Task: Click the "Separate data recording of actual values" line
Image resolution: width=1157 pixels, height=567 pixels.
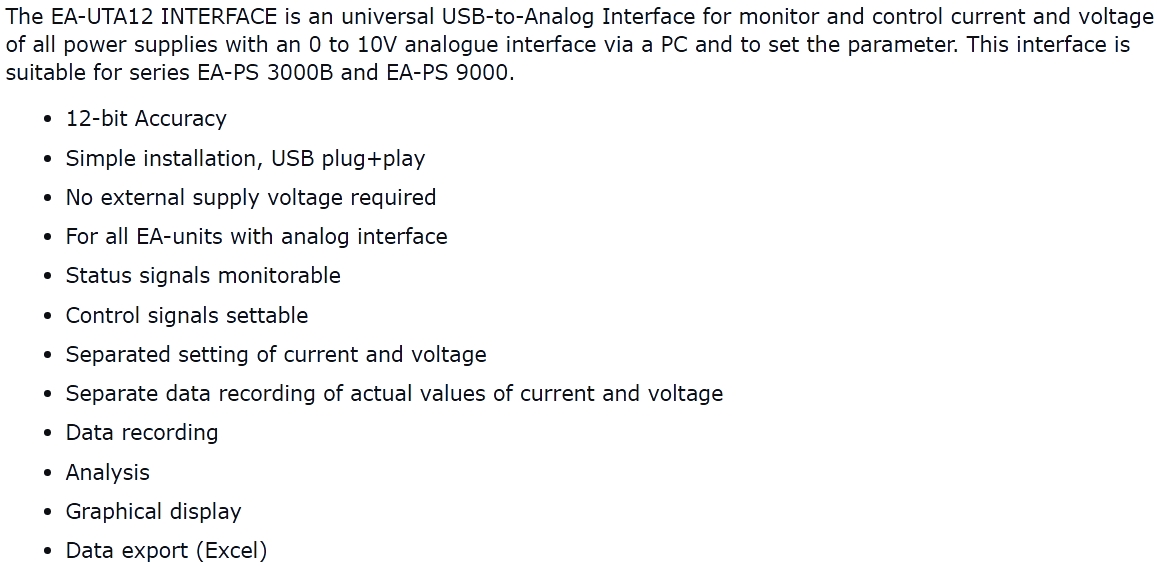Action: coord(394,394)
